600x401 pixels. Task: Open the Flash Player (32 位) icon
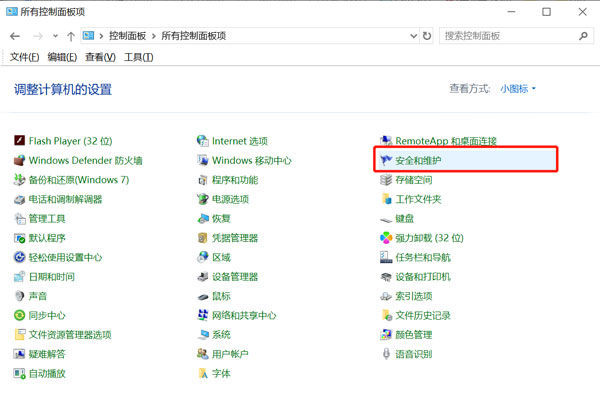coord(20,141)
